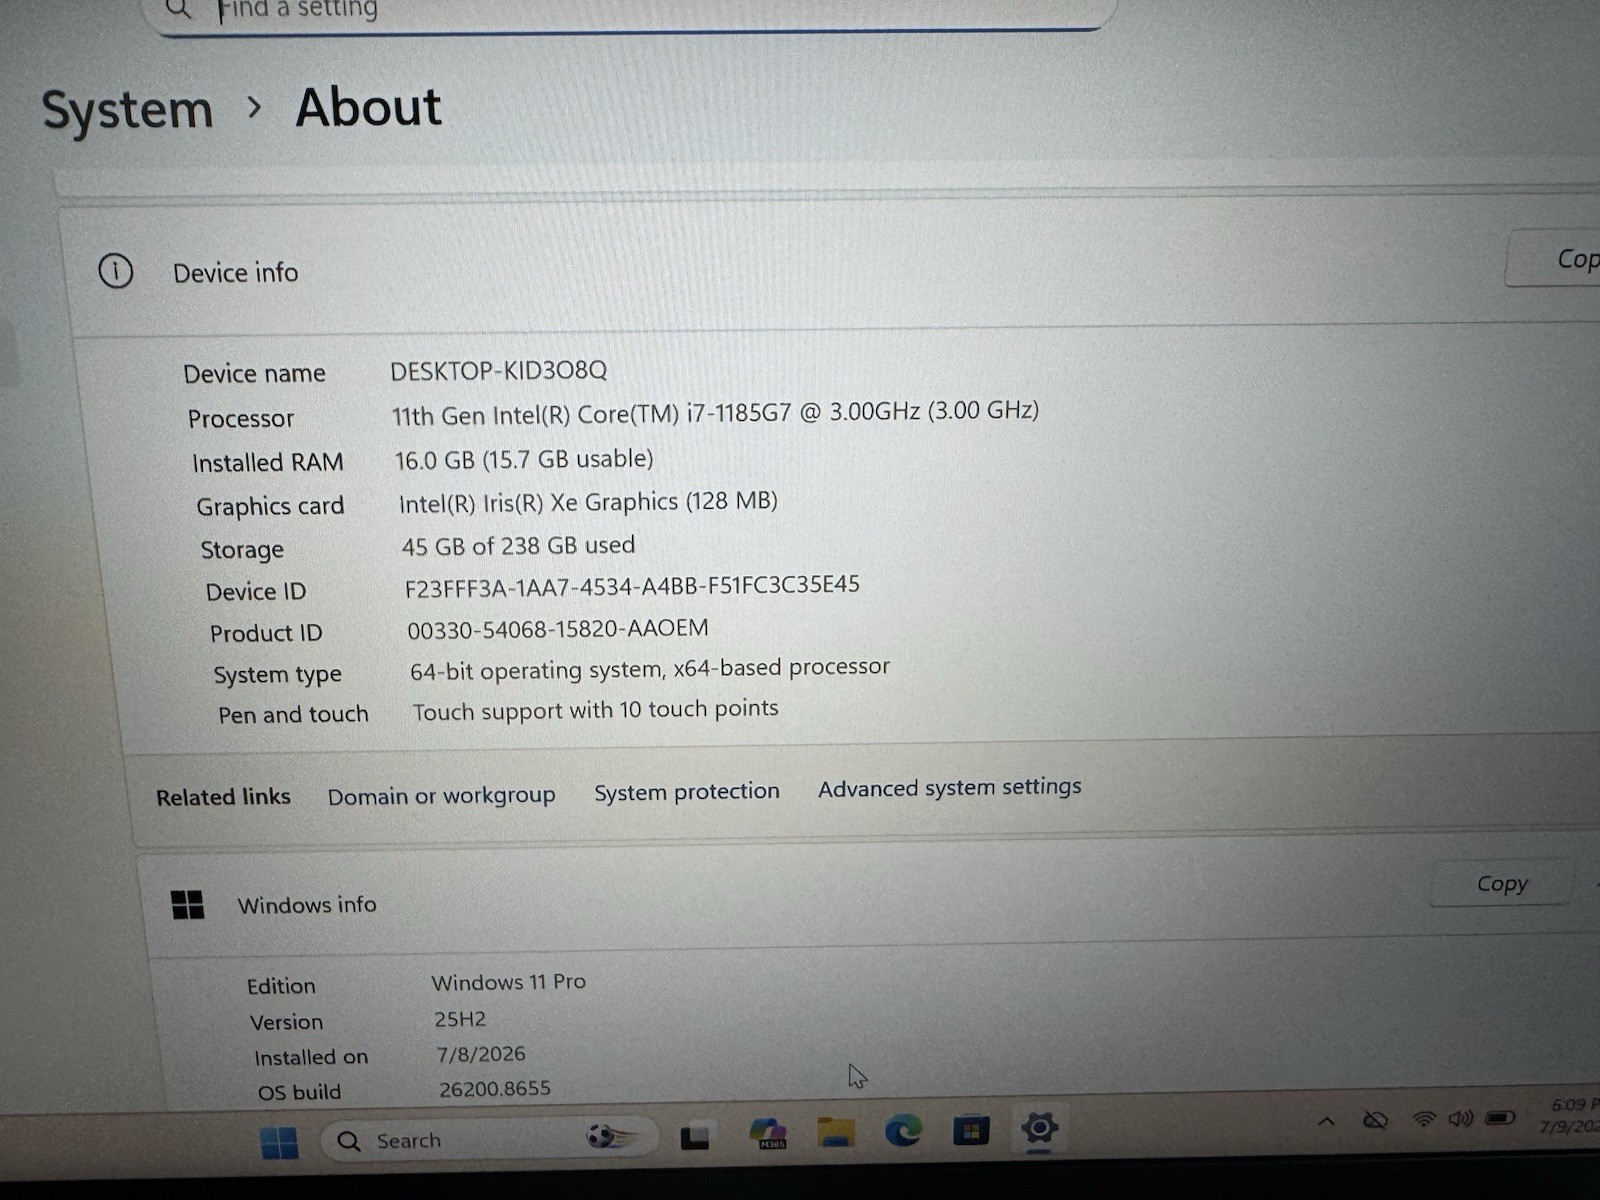Click the Related links label
This screenshot has width=1600, height=1200.
[224, 797]
